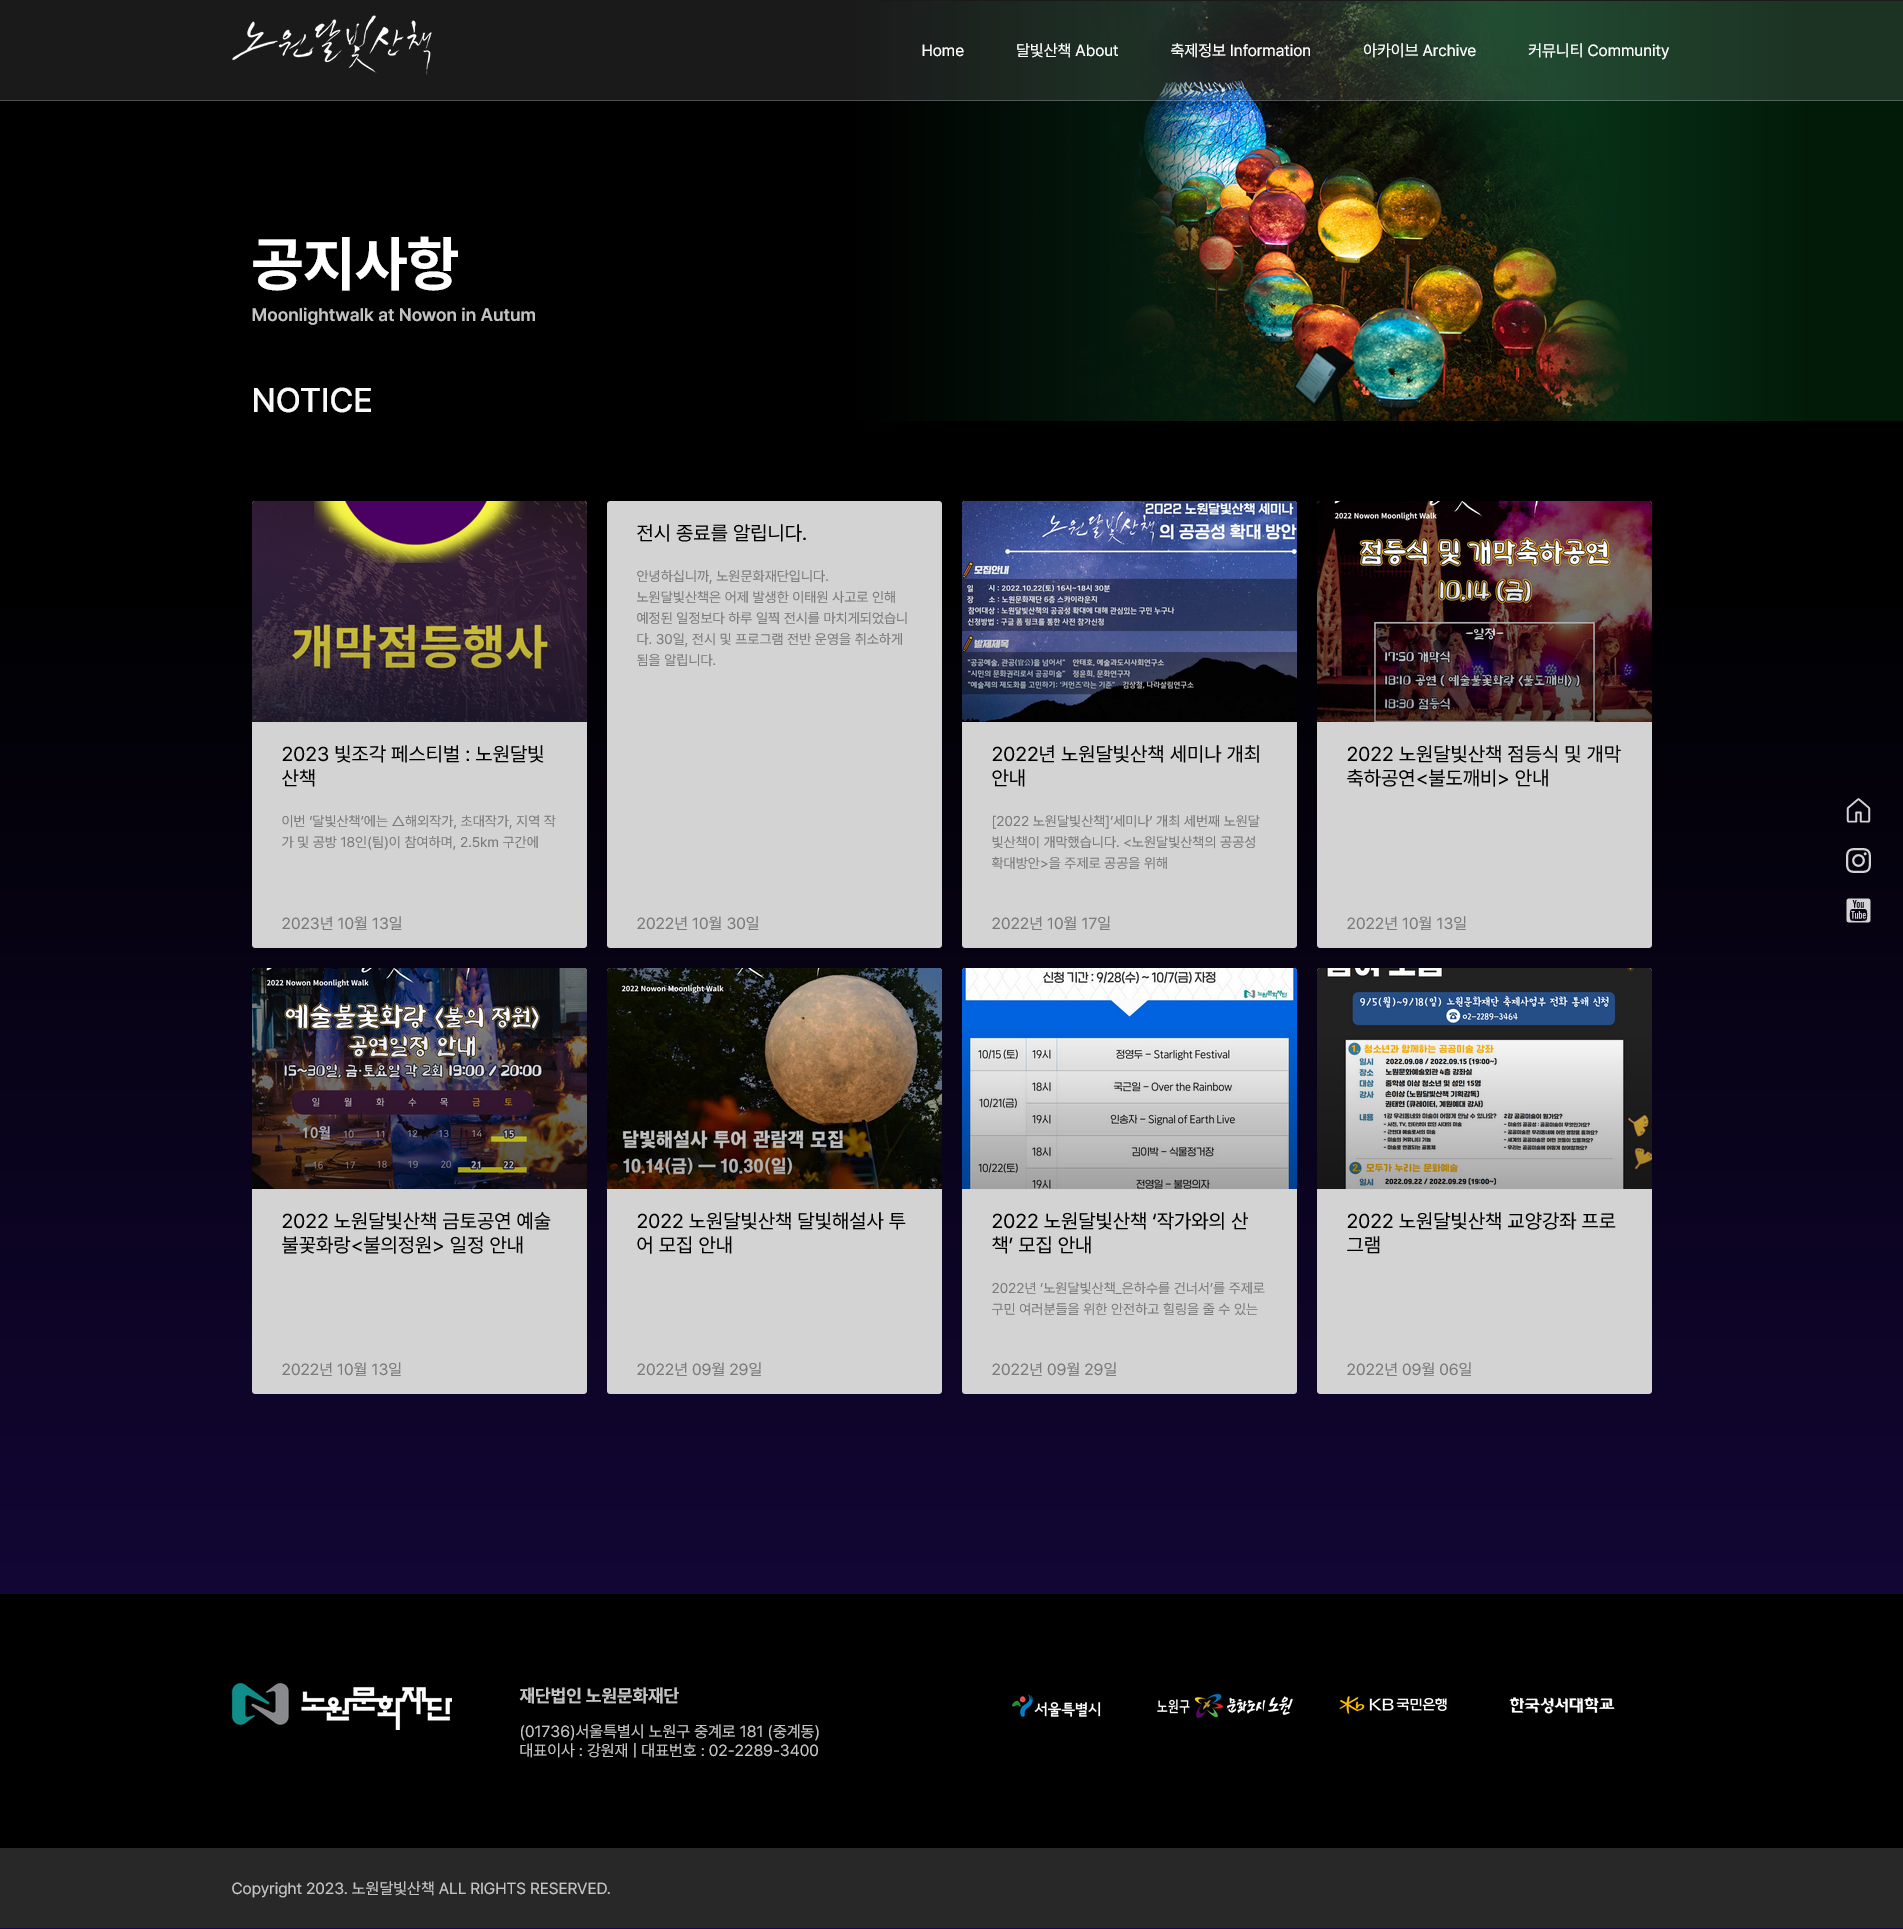Image resolution: width=1903 pixels, height=1929 pixels.
Task: Click the 노원문화재단 footer logo
Action: (342, 1705)
